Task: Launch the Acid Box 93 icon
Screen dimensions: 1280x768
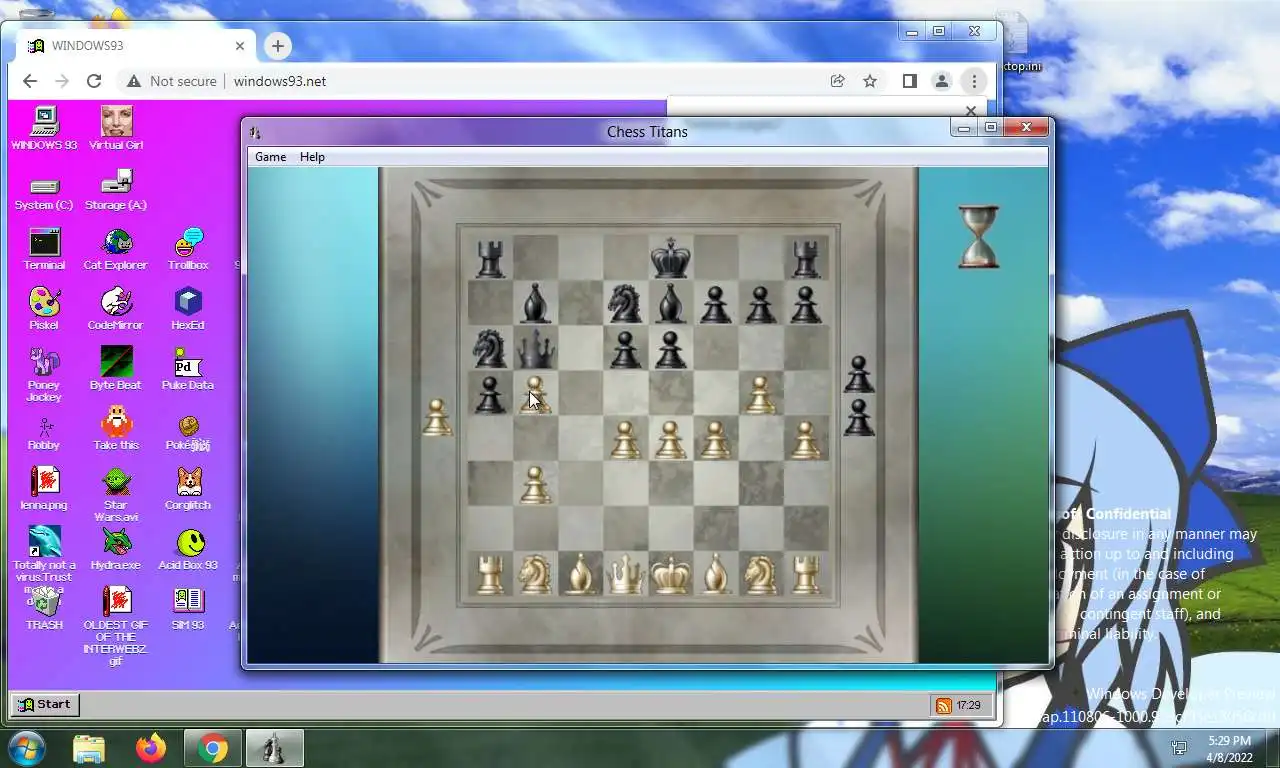Action: click(188, 549)
